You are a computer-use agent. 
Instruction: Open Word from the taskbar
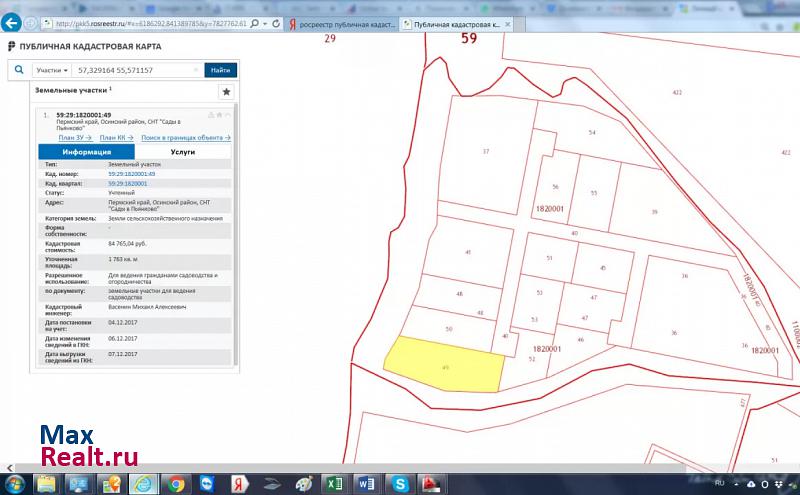364,484
